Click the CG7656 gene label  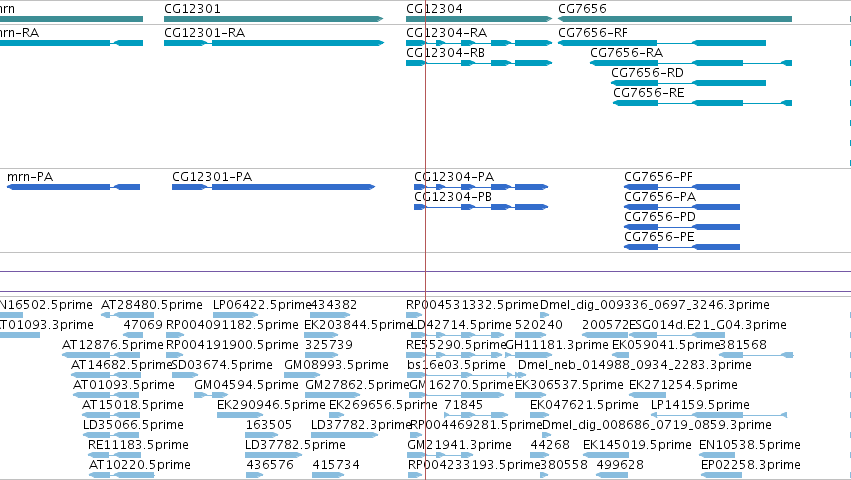582,9
